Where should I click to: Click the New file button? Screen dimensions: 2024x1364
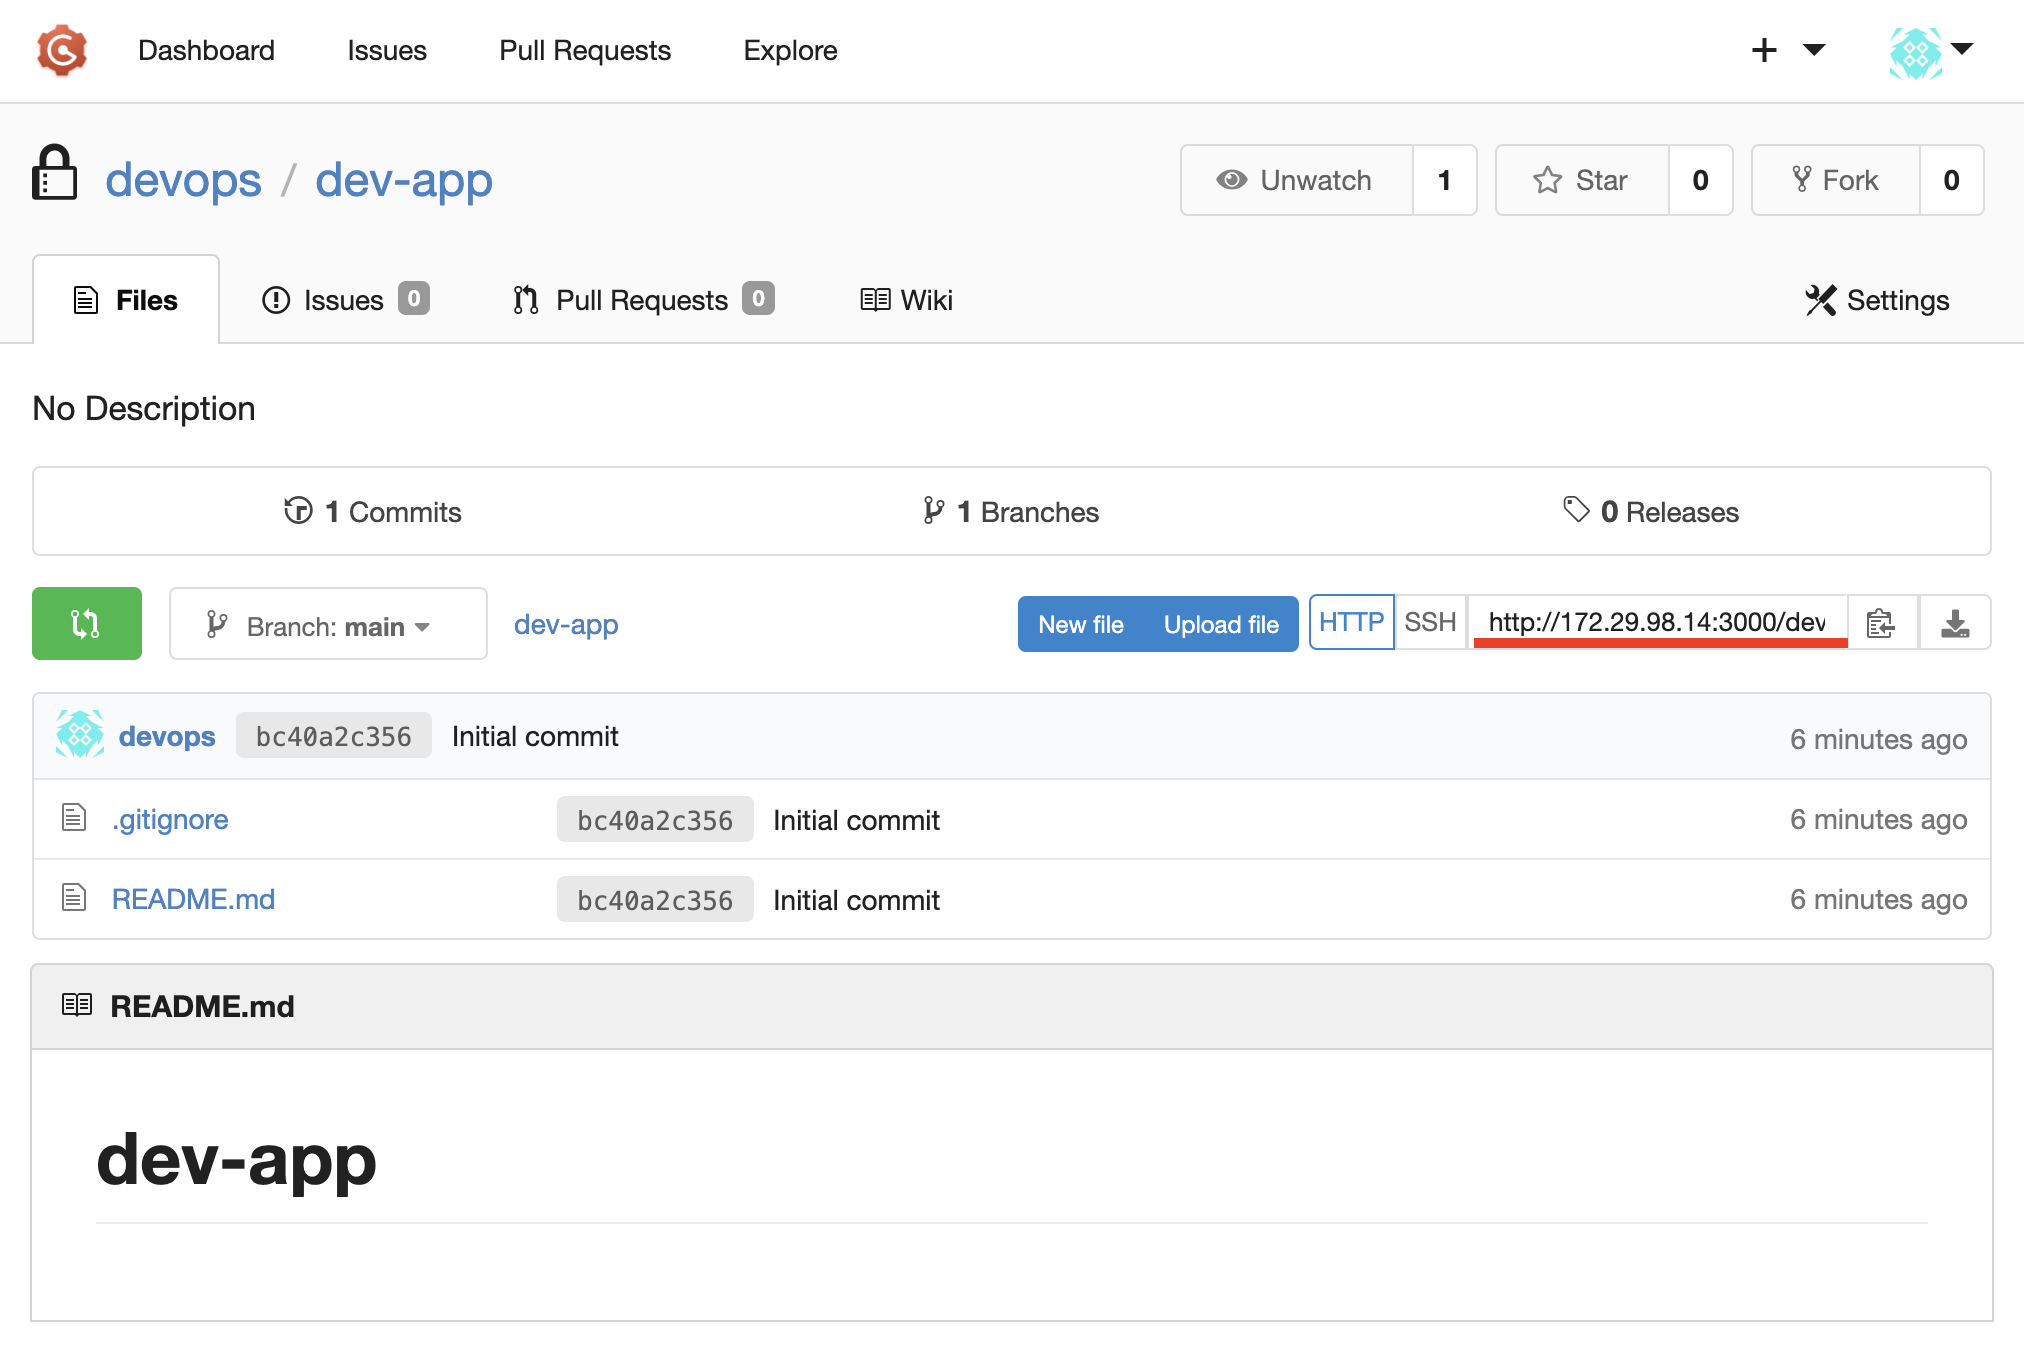coord(1080,625)
